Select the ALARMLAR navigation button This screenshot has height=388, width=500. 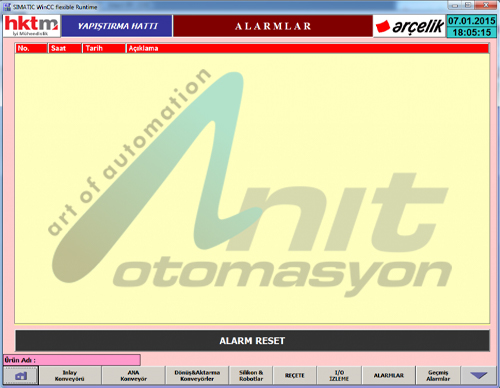click(389, 375)
